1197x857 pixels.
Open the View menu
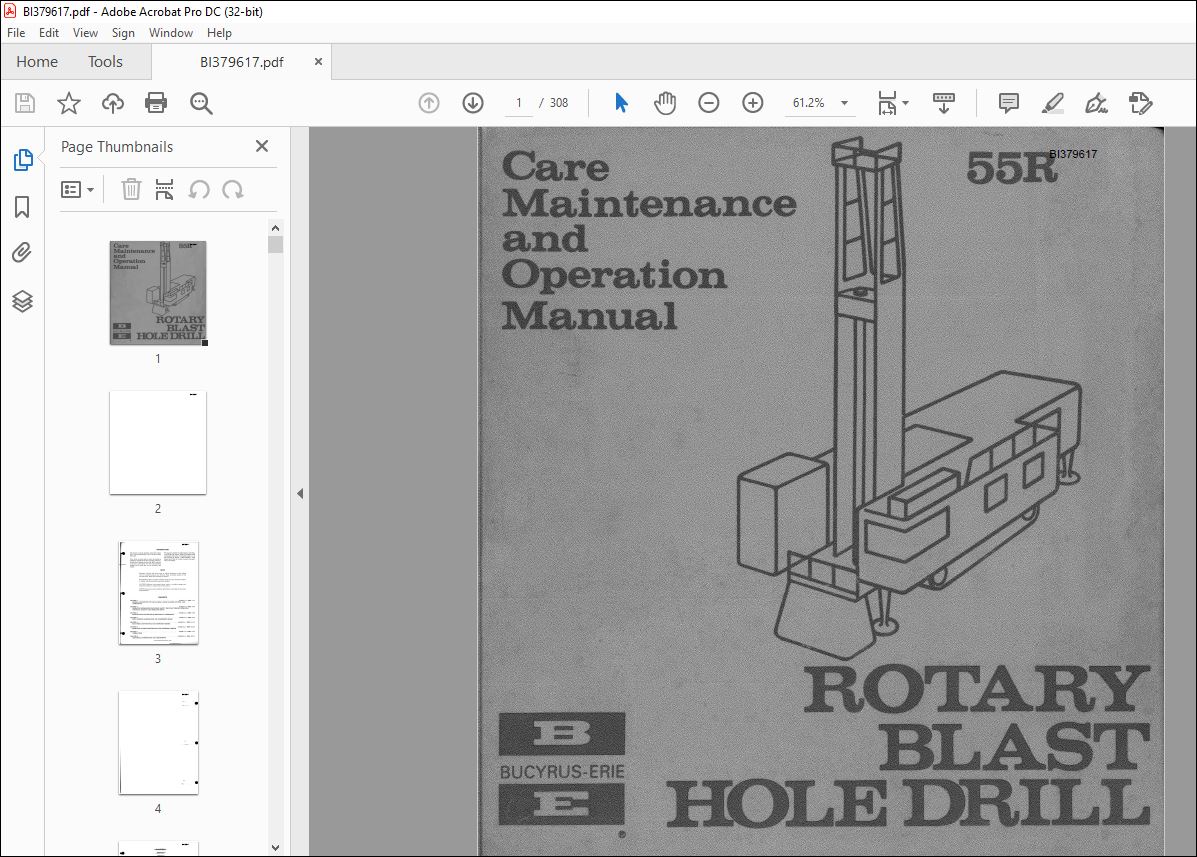[85, 33]
